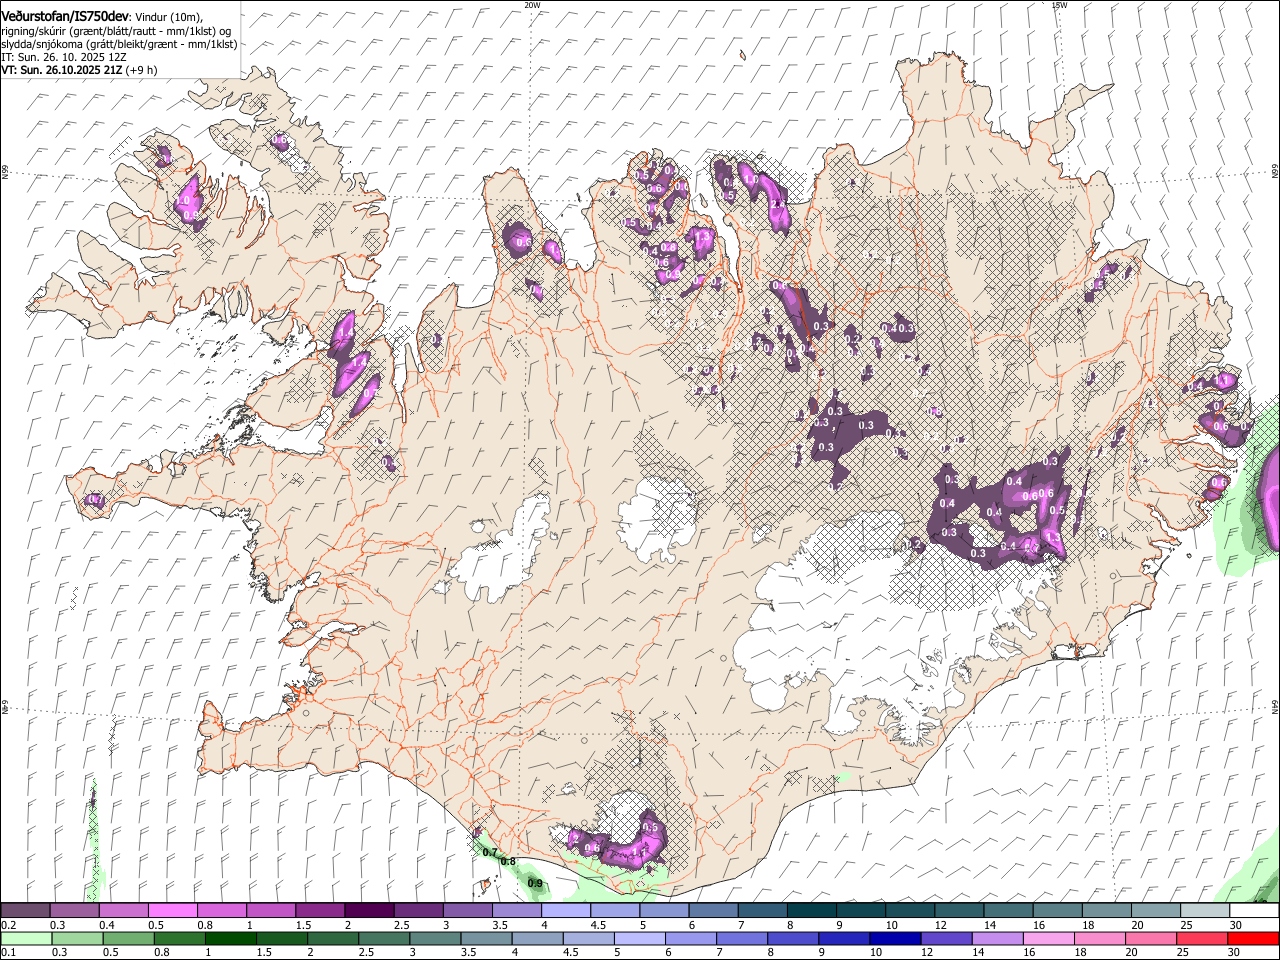Select dark teal upper swatch between 8 and 9

812,911
